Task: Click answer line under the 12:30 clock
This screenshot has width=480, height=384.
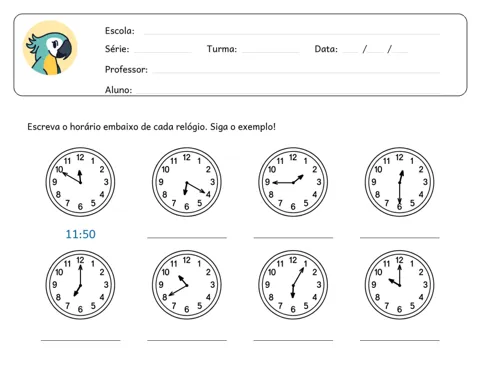Action: 400,238
